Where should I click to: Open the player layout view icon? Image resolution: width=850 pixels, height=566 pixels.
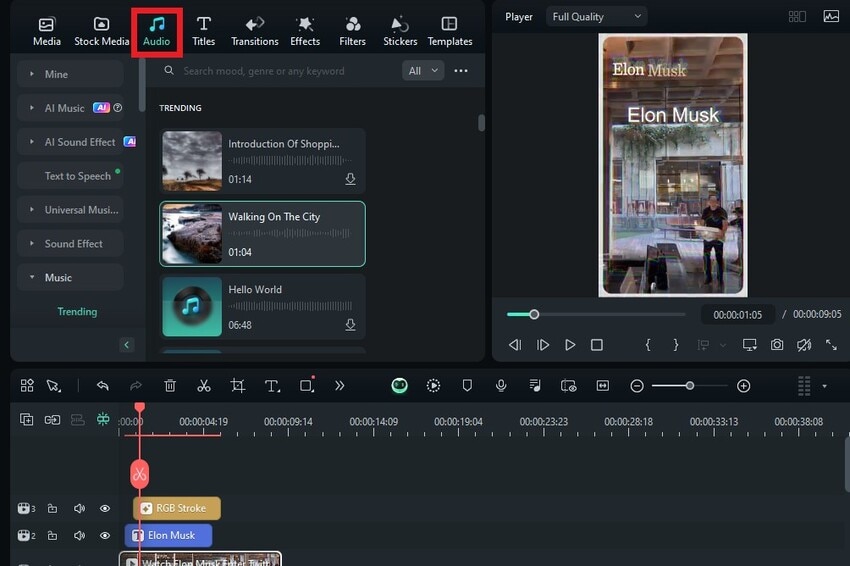(797, 17)
